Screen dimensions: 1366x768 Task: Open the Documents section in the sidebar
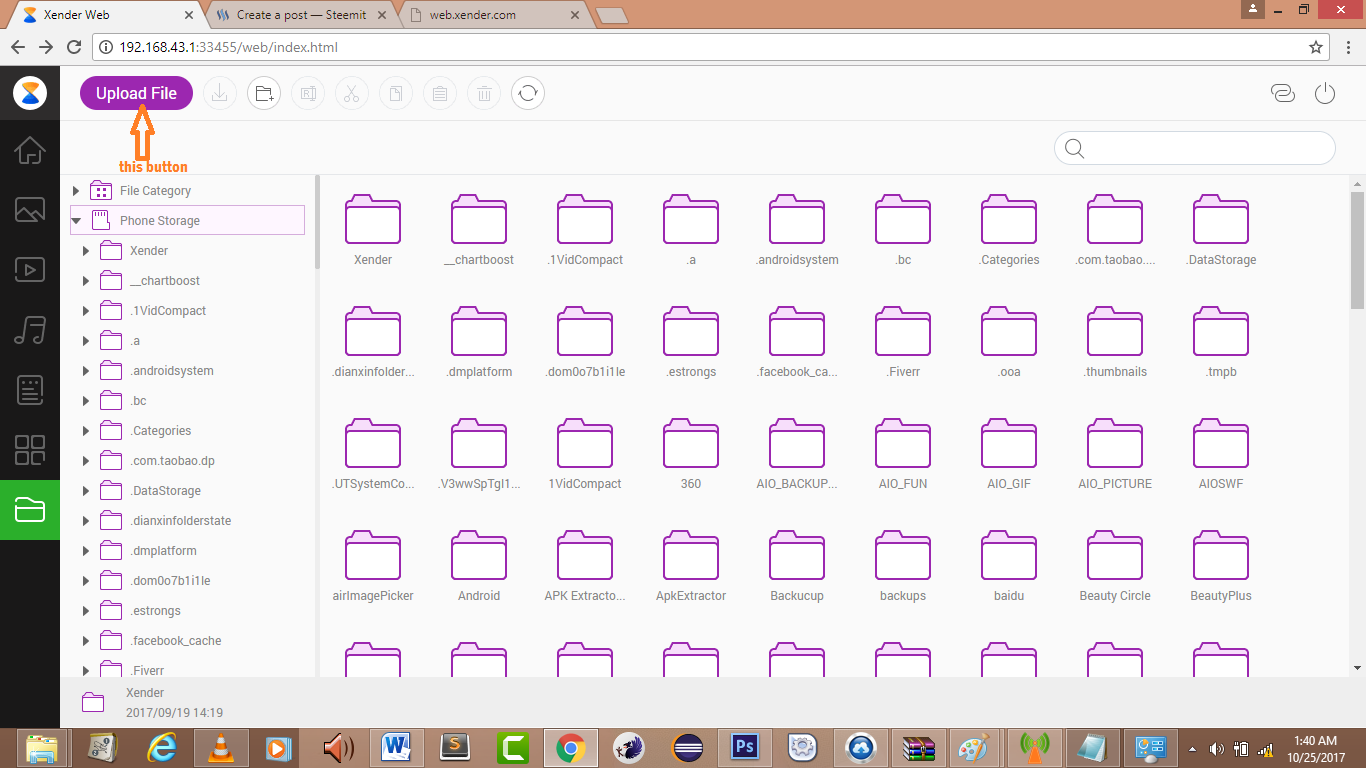point(30,390)
